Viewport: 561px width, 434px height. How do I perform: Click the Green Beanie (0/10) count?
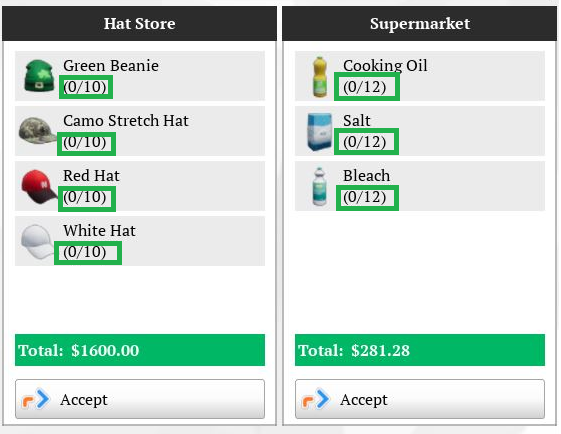pyautogui.click(x=86, y=87)
